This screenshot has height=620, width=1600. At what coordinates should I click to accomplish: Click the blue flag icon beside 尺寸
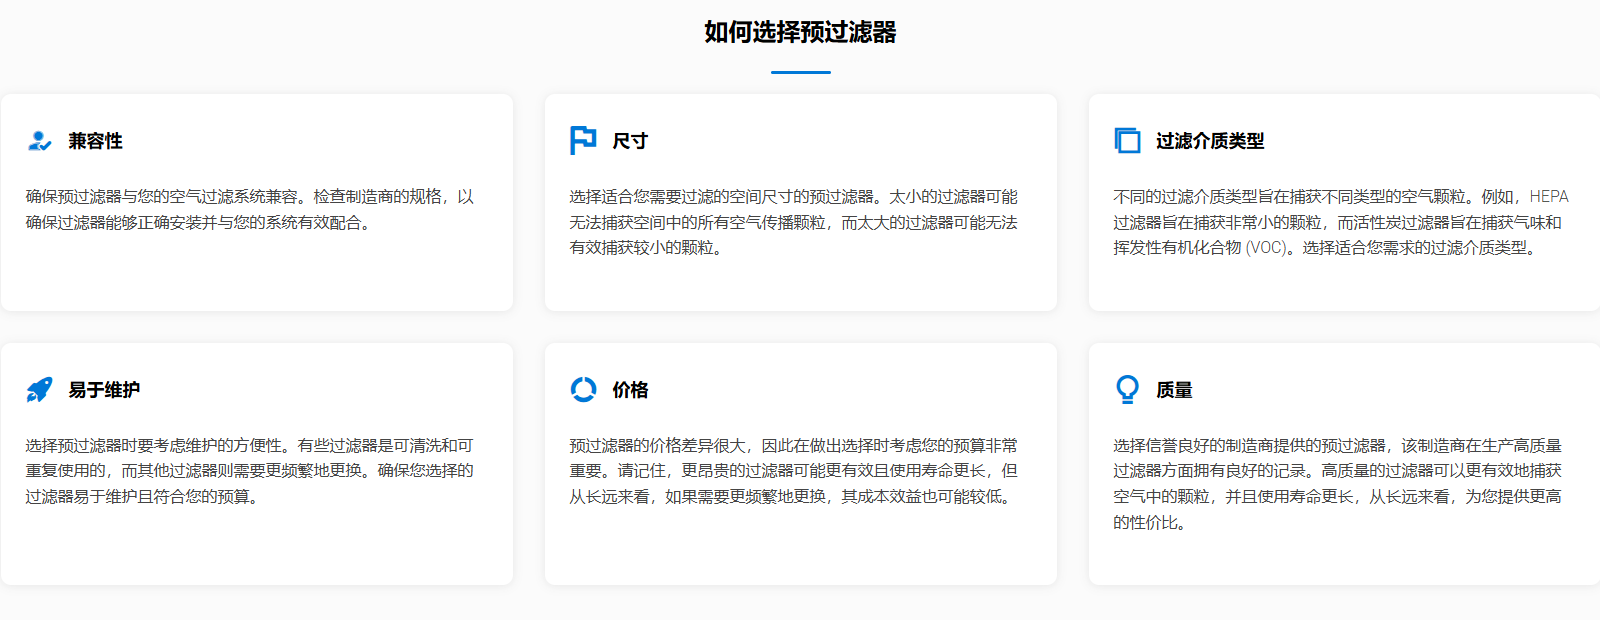click(583, 141)
